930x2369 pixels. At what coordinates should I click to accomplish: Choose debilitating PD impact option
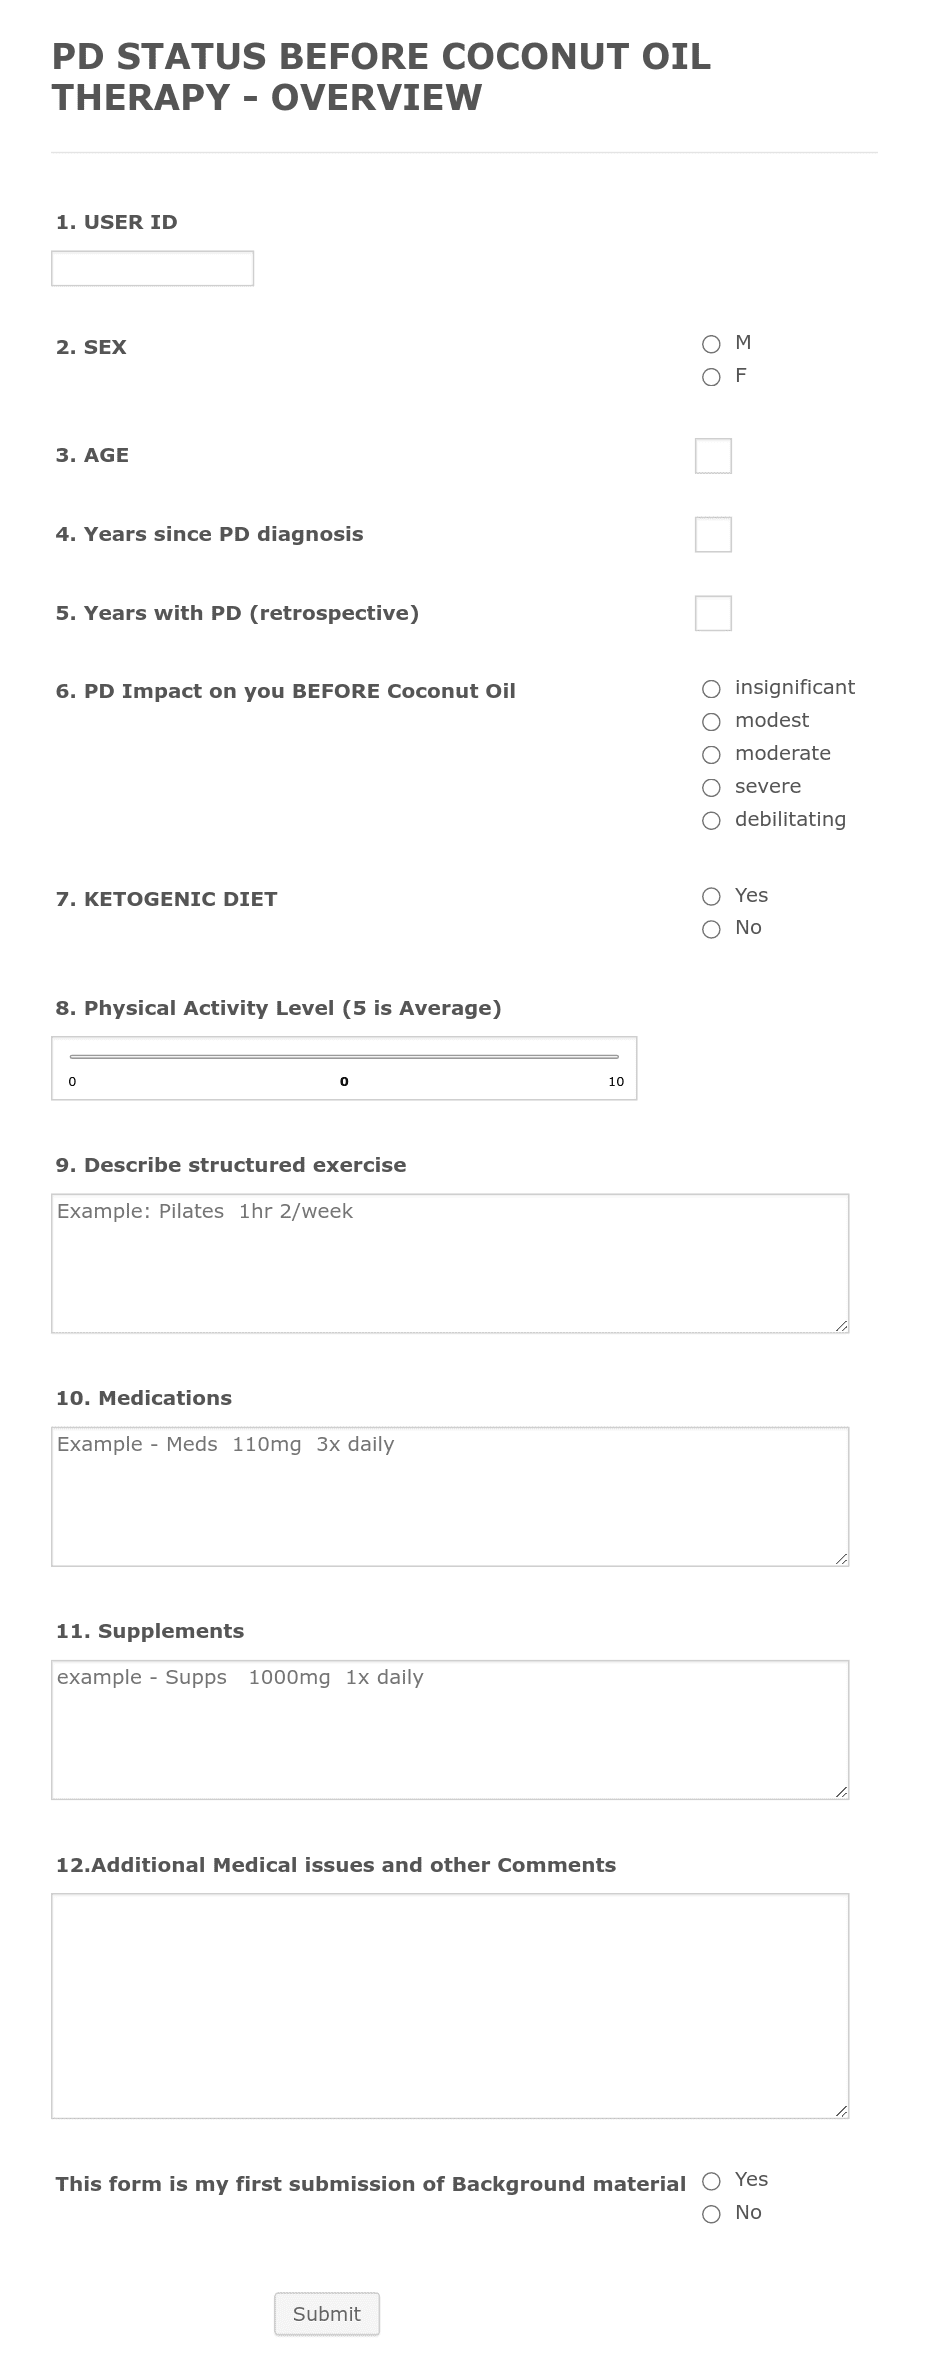pos(711,821)
